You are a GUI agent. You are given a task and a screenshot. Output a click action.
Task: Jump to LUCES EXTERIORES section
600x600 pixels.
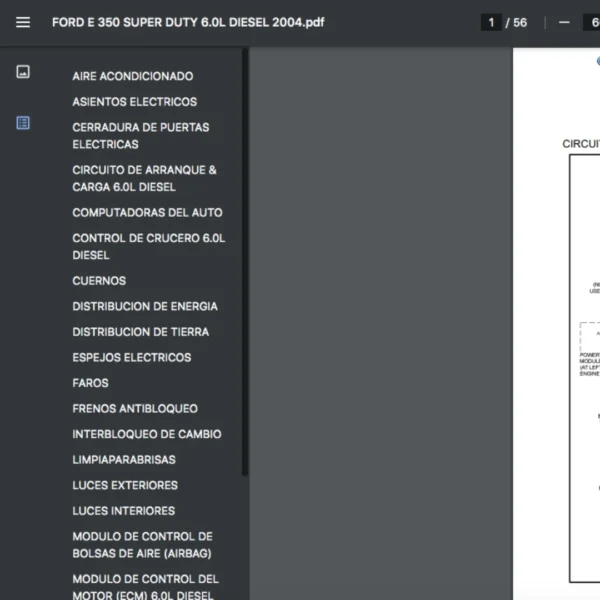125,485
